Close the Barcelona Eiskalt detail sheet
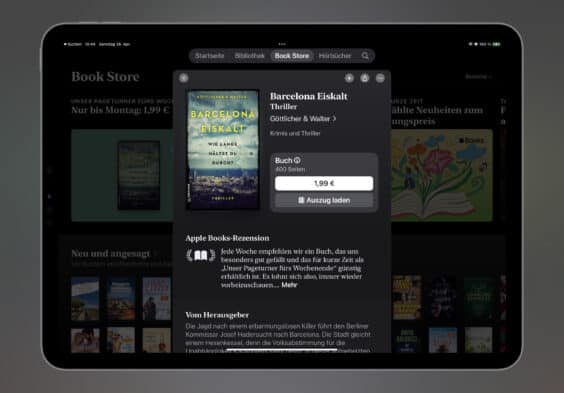Screen dimensions: 564x393 pos(183,78)
